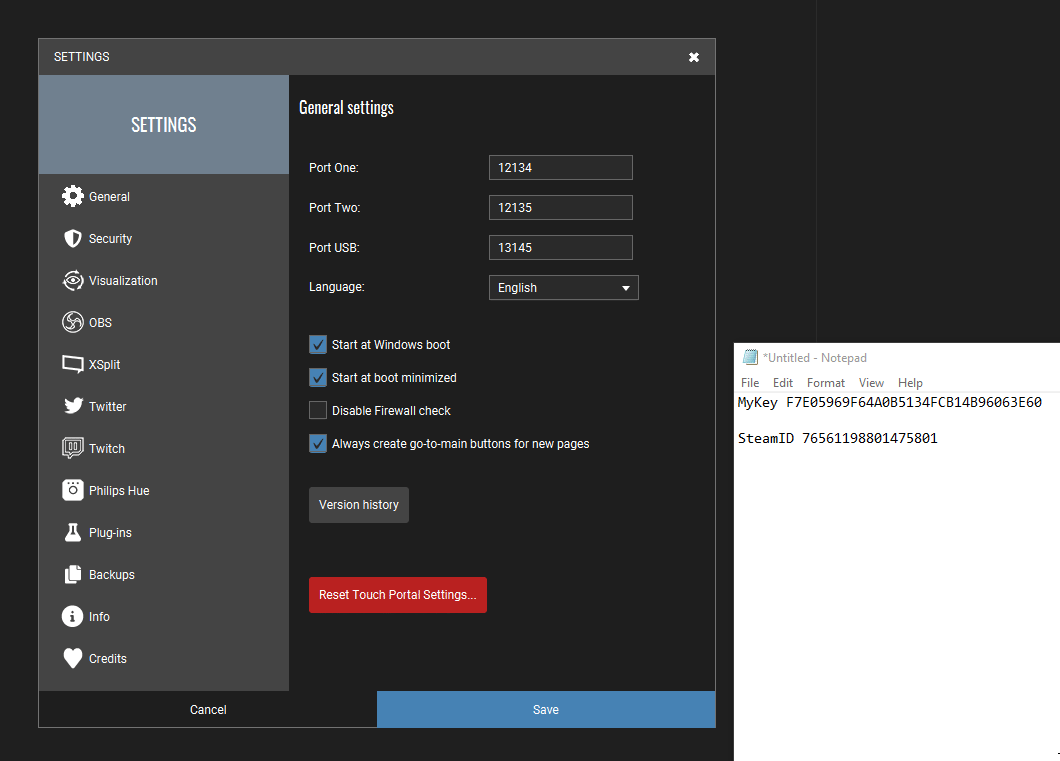Image resolution: width=1060 pixels, height=761 pixels.
Task: Click the Plug-ins flask icon
Action: (x=72, y=533)
